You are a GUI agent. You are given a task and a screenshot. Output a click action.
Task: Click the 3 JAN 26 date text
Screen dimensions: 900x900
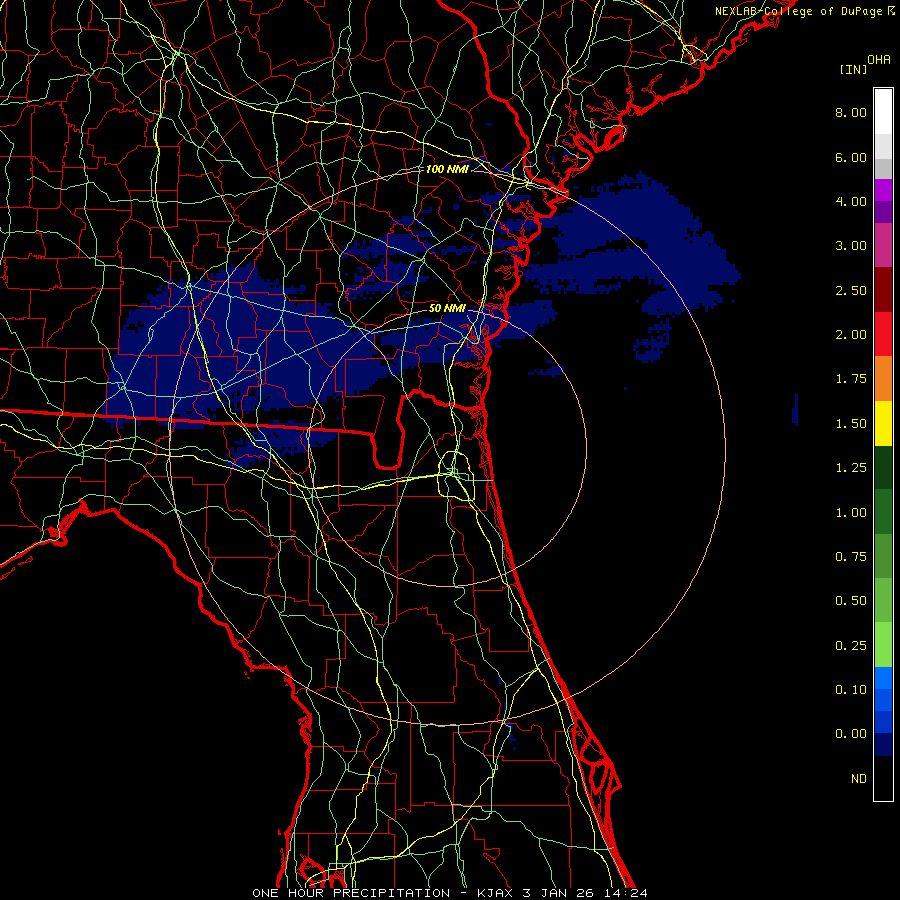click(558, 893)
